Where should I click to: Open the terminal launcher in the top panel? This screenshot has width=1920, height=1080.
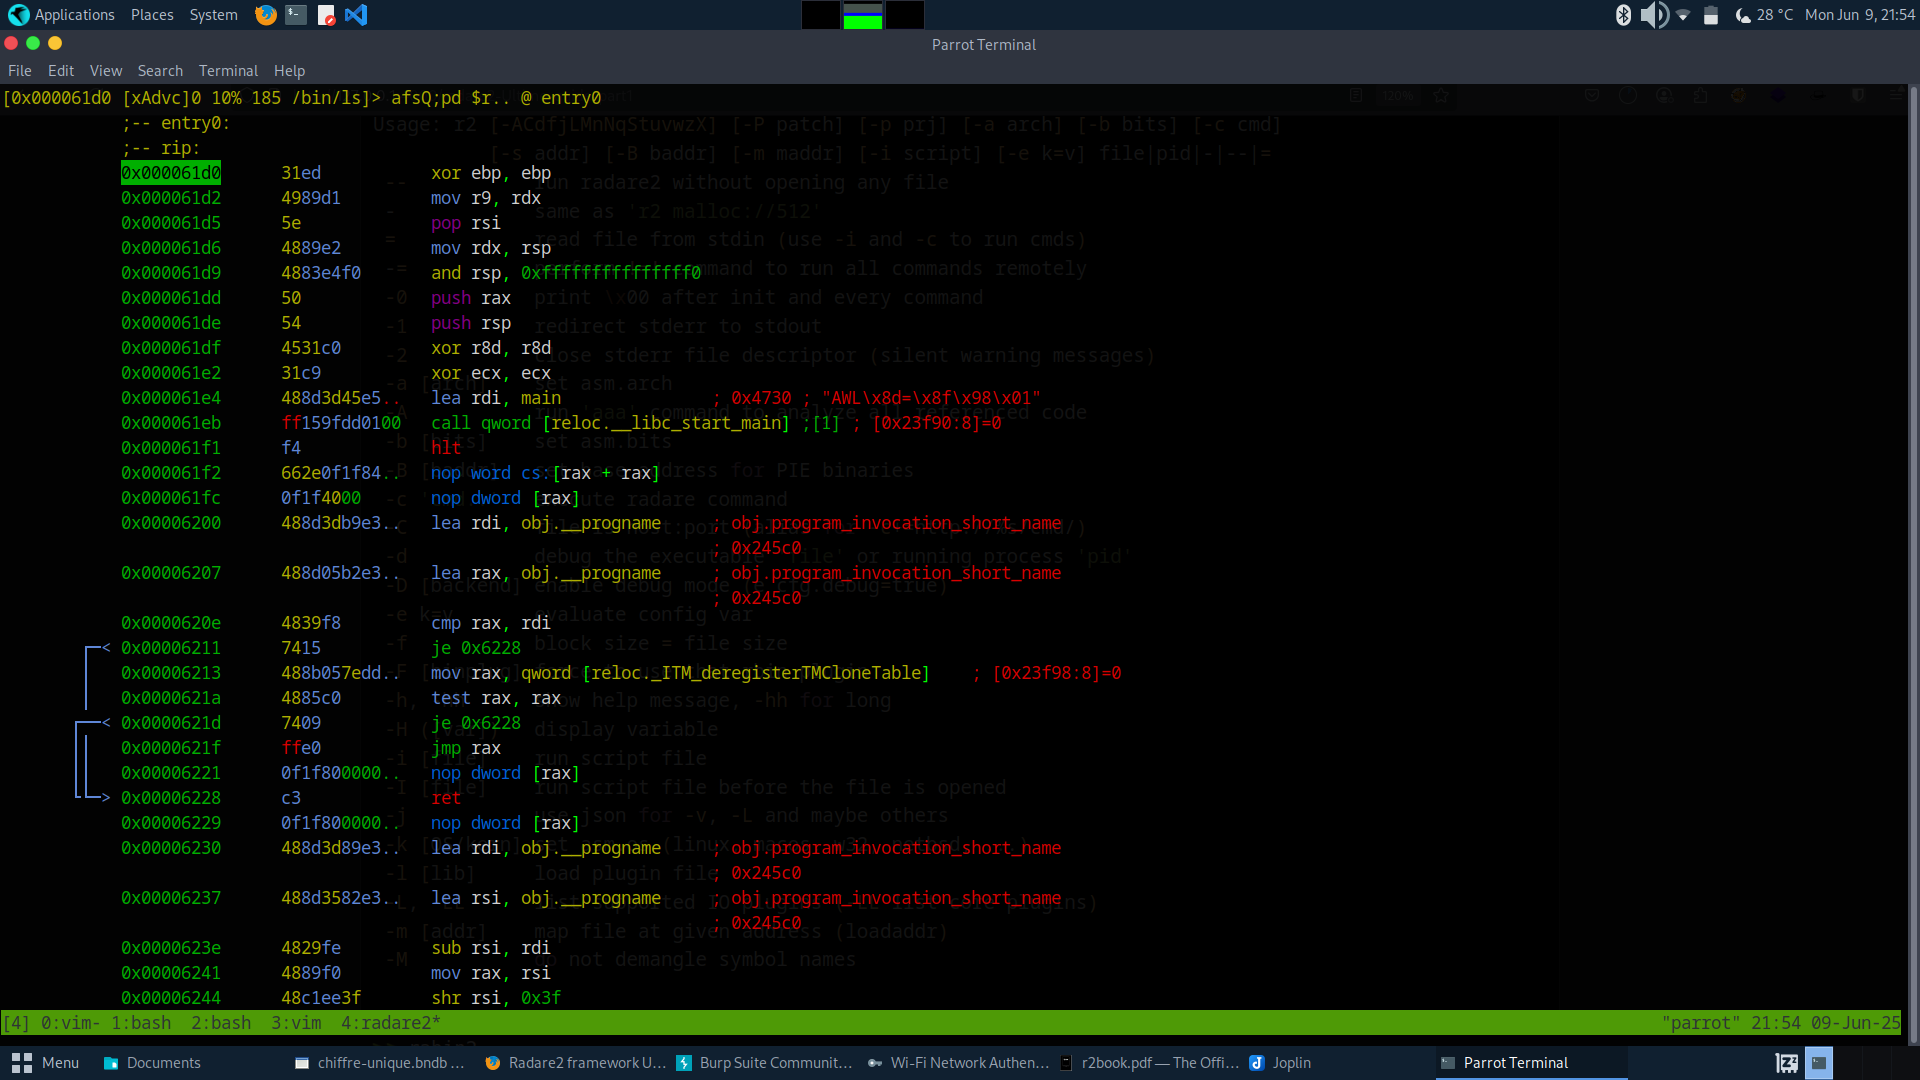[x=296, y=15]
